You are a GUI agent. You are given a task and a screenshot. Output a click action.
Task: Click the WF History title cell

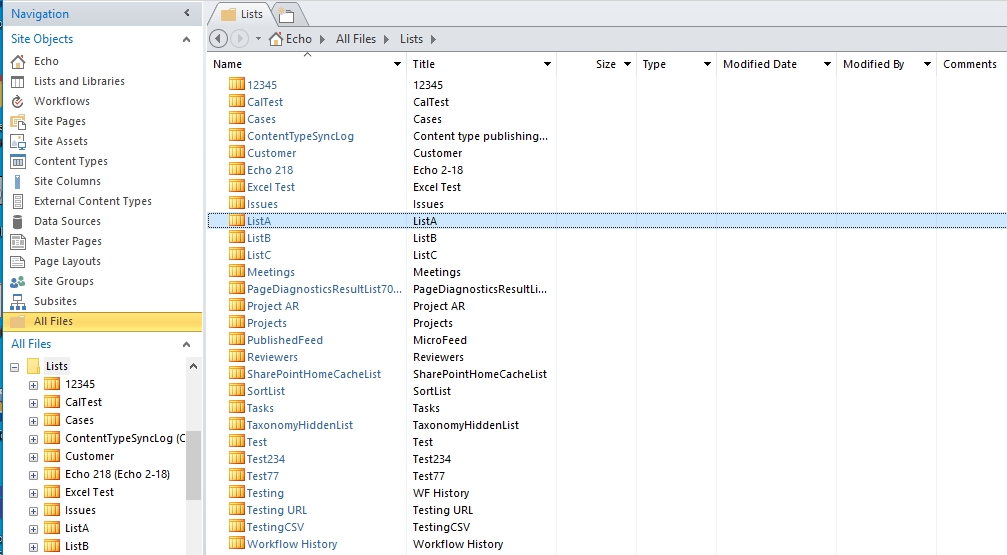point(441,493)
